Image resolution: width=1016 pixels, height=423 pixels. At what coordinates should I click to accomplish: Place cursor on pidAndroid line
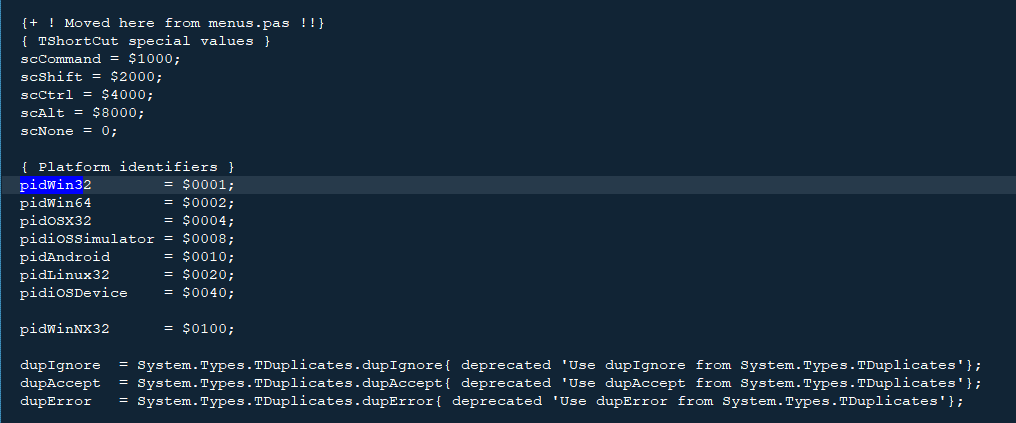(x=128, y=257)
